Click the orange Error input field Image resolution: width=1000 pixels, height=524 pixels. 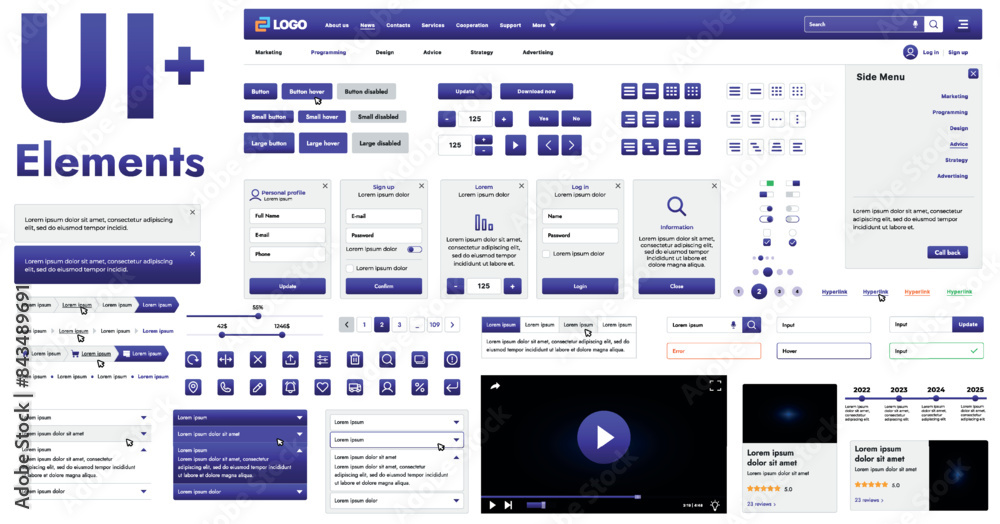tap(714, 351)
